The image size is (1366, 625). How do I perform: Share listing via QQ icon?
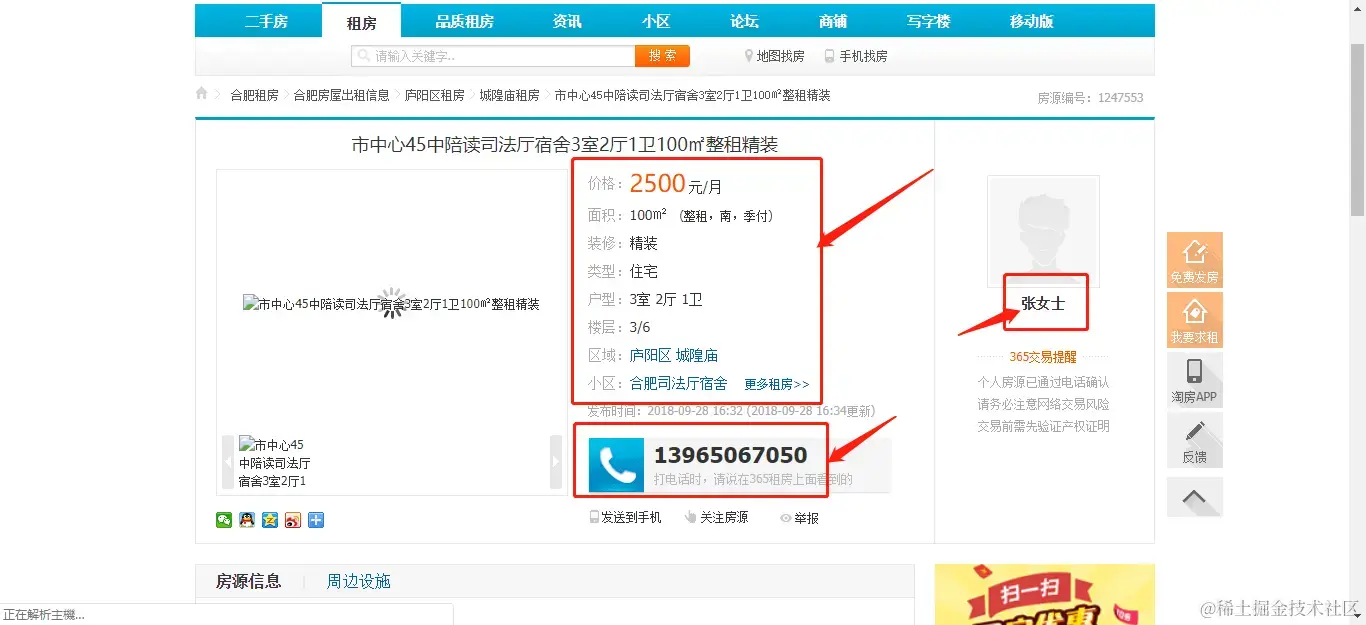[247, 520]
